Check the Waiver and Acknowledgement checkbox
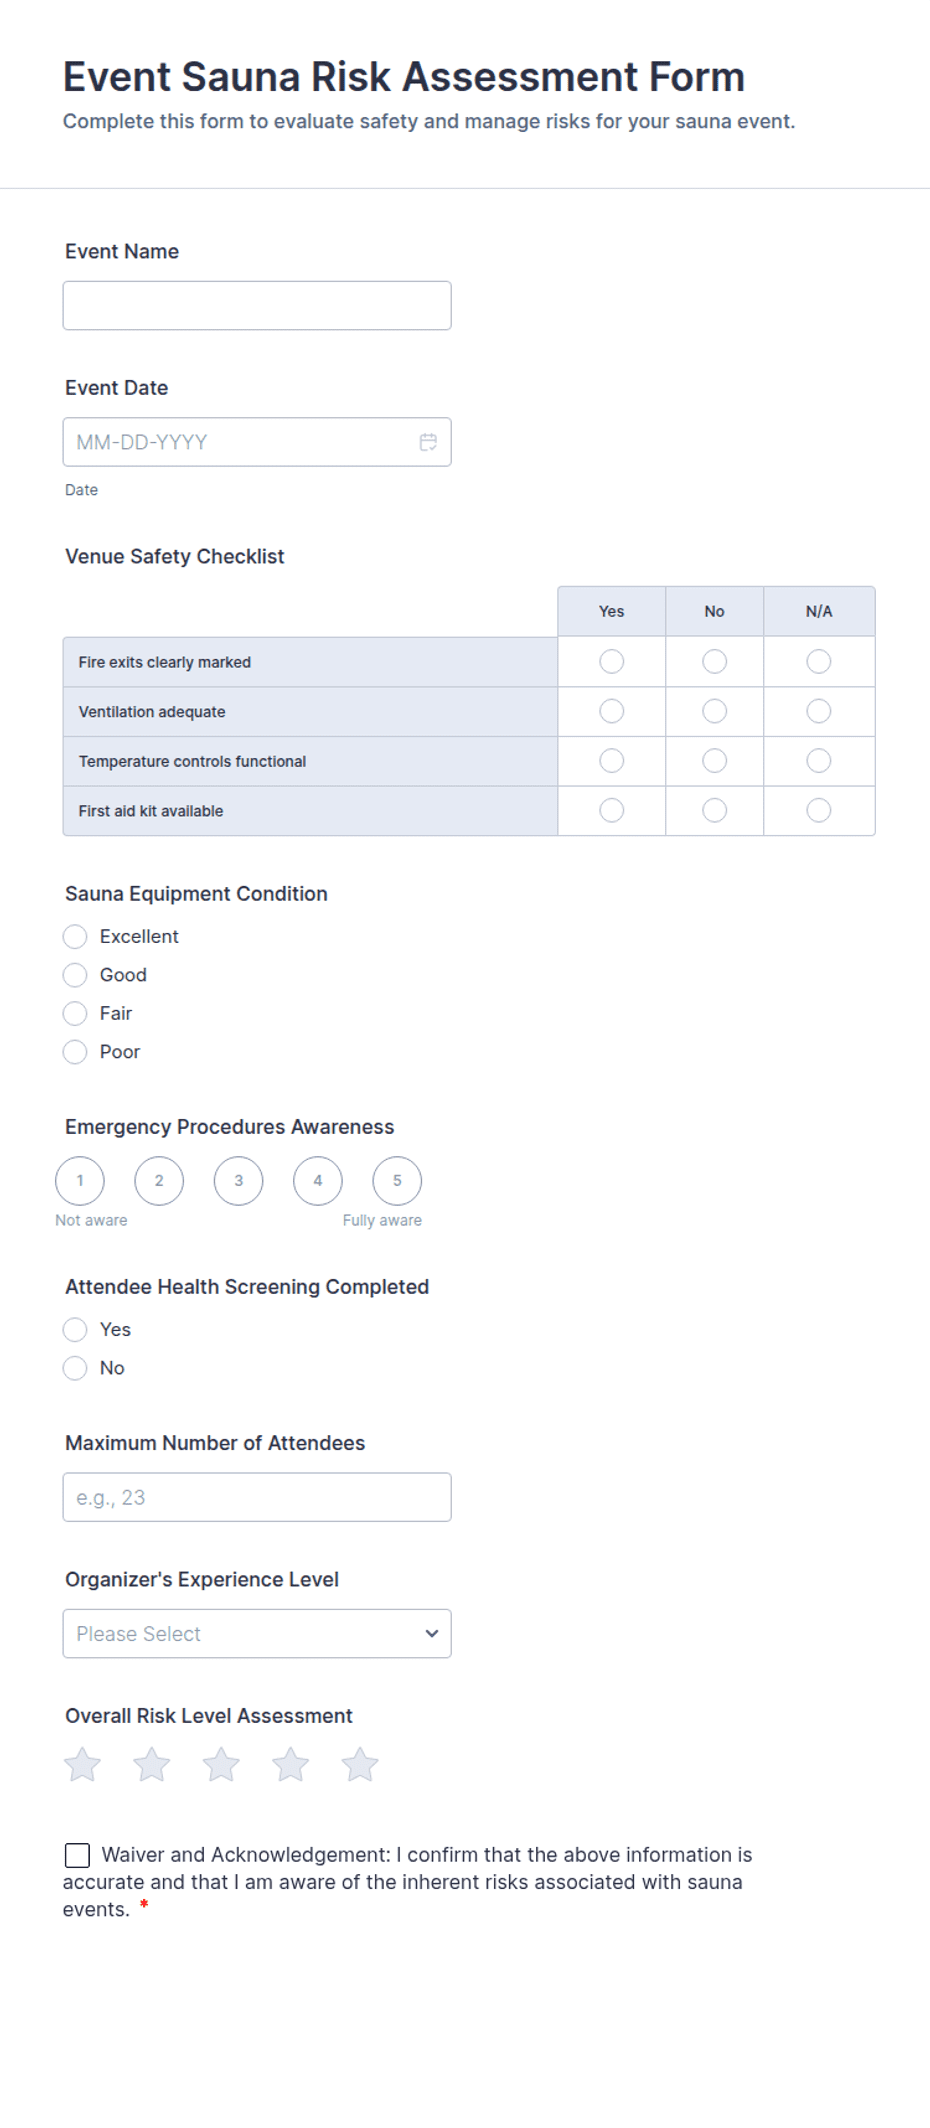 click(x=77, y=1856)
